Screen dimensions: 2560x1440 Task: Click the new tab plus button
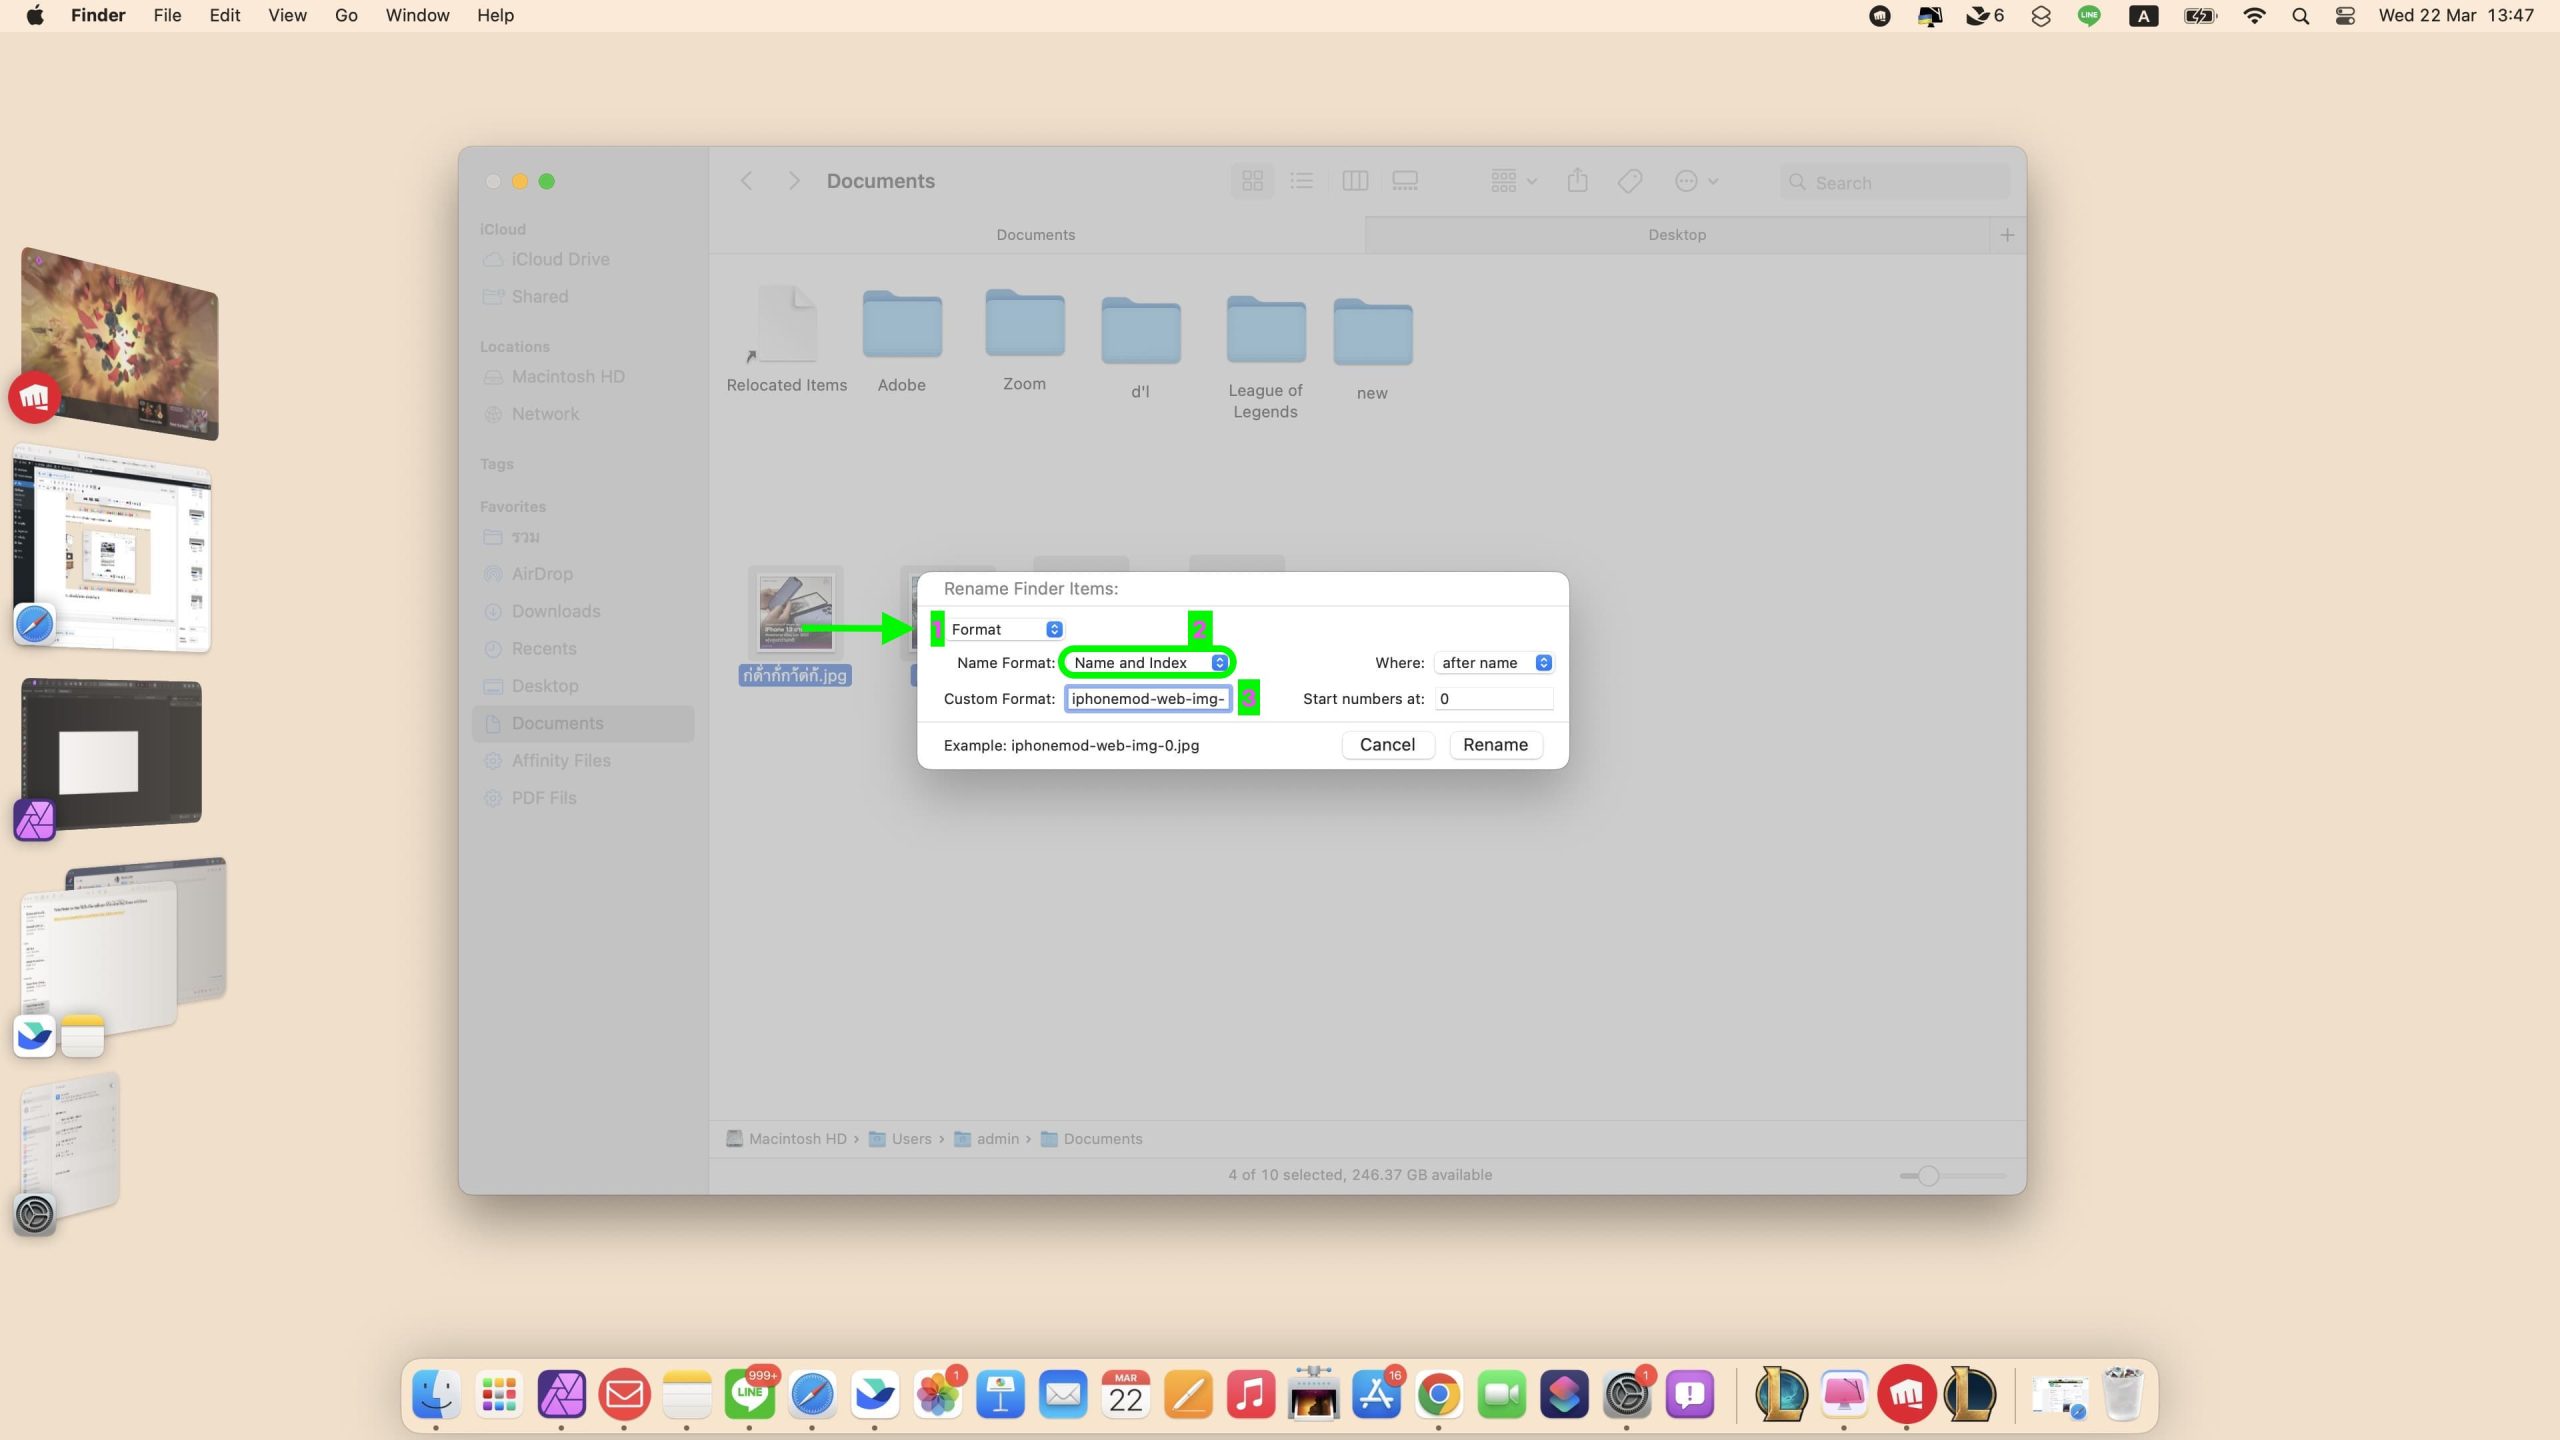point(2007,235)
